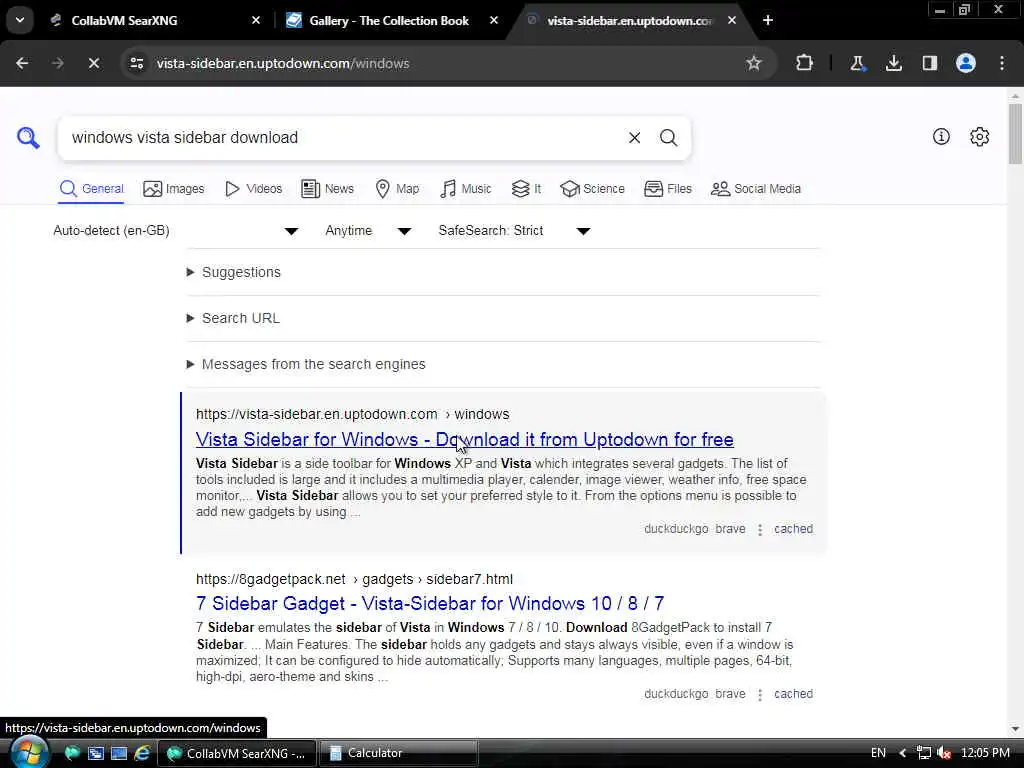Submit search with the magnifier button
The width and height of the screenshot is (1024, 768).
[668, 138]
